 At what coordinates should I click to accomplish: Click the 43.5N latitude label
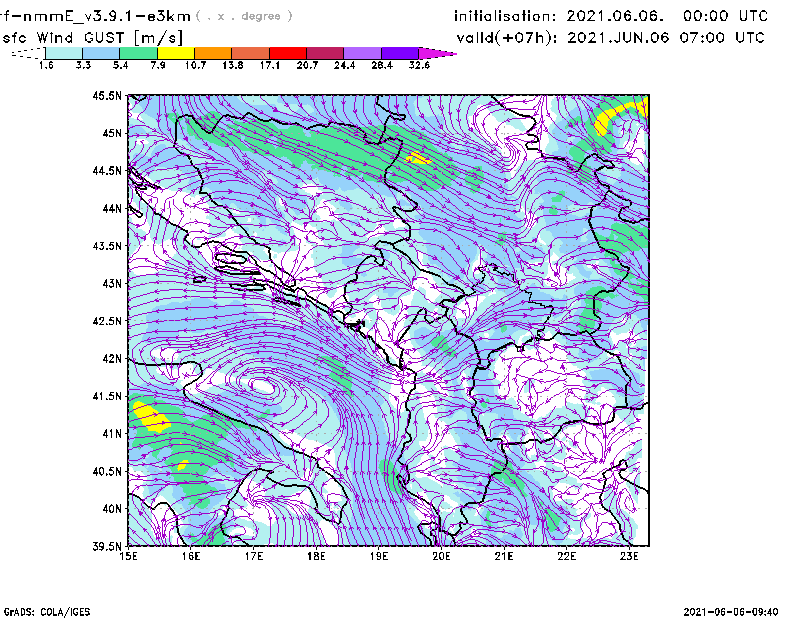pyautogui.click(x=107, y=245)
